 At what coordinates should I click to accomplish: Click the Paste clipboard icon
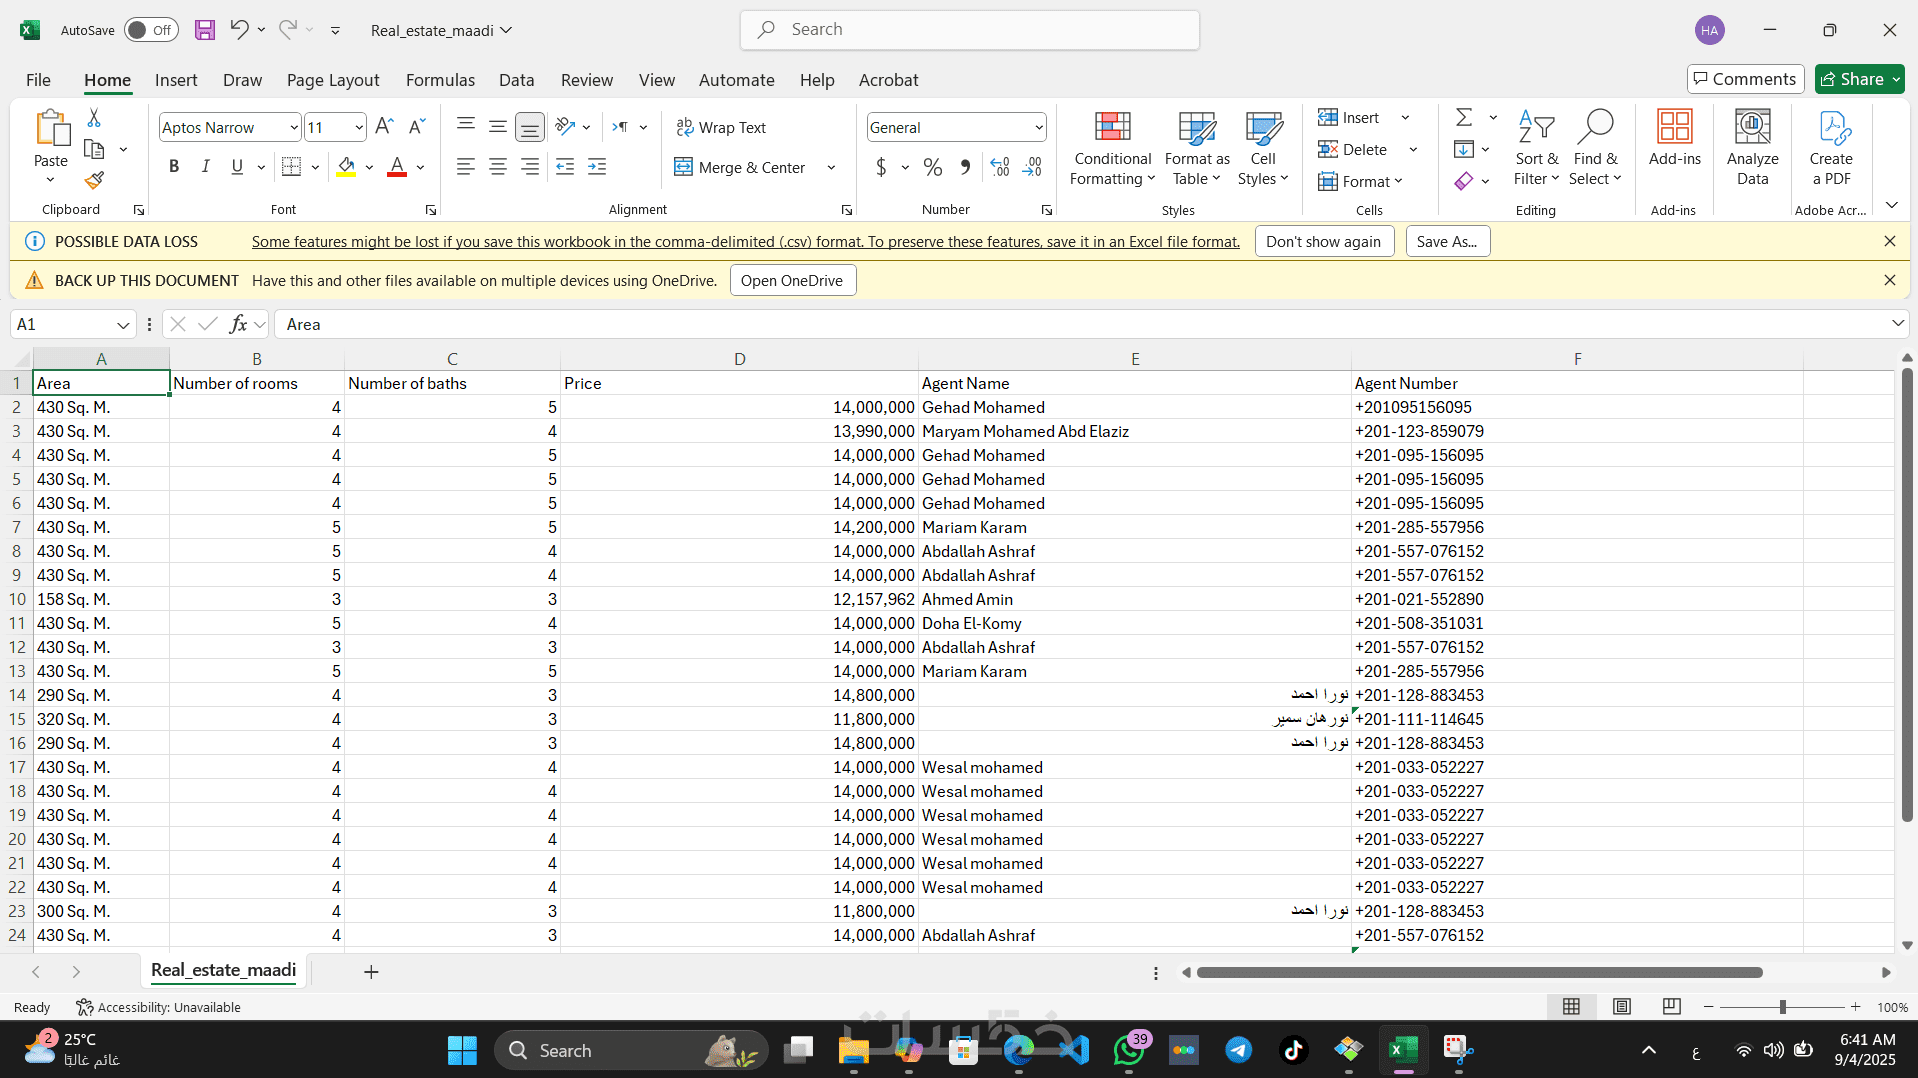point(51,129)
